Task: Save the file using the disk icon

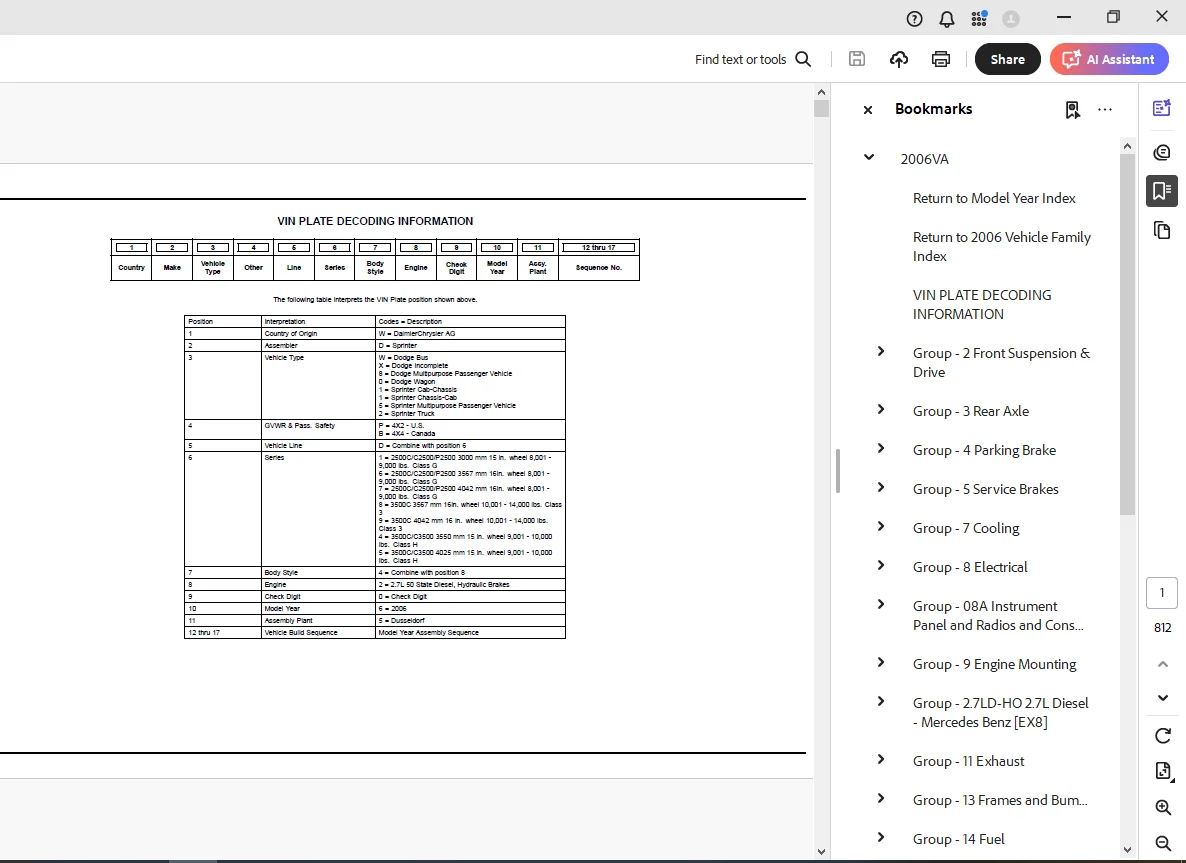Action: pyautogui.click(x=857, y=59)
